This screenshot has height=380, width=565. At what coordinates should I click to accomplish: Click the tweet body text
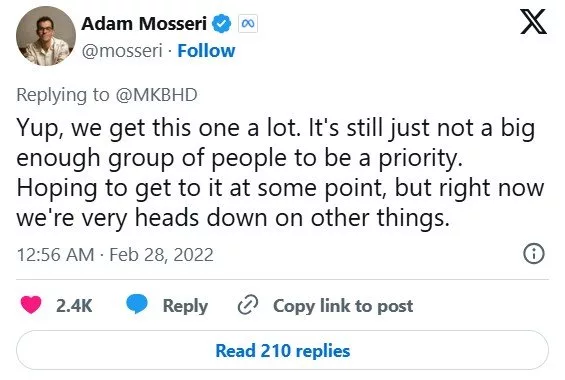tap(280, 173)
